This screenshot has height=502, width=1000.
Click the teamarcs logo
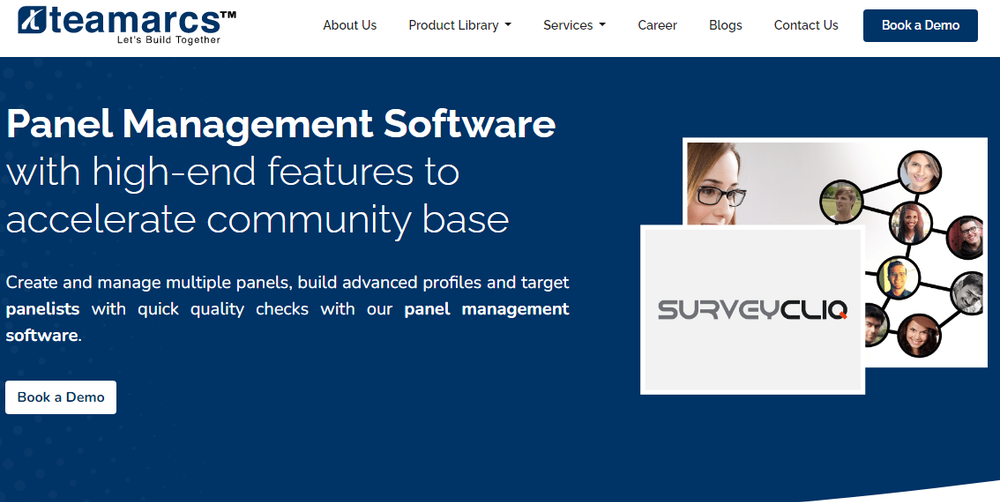click(x=127, y=25)
